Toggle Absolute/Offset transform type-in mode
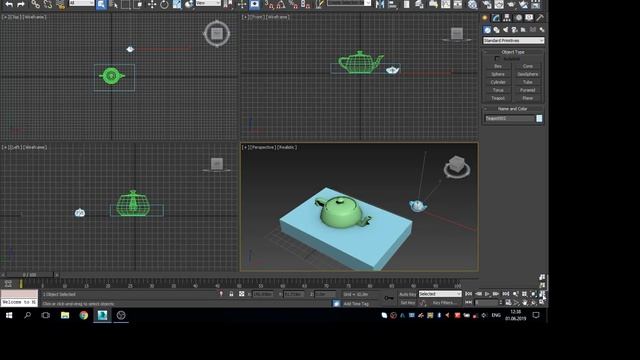Image resolution: width=640 pixels, height=360 pixels. (x=242, y=294)
